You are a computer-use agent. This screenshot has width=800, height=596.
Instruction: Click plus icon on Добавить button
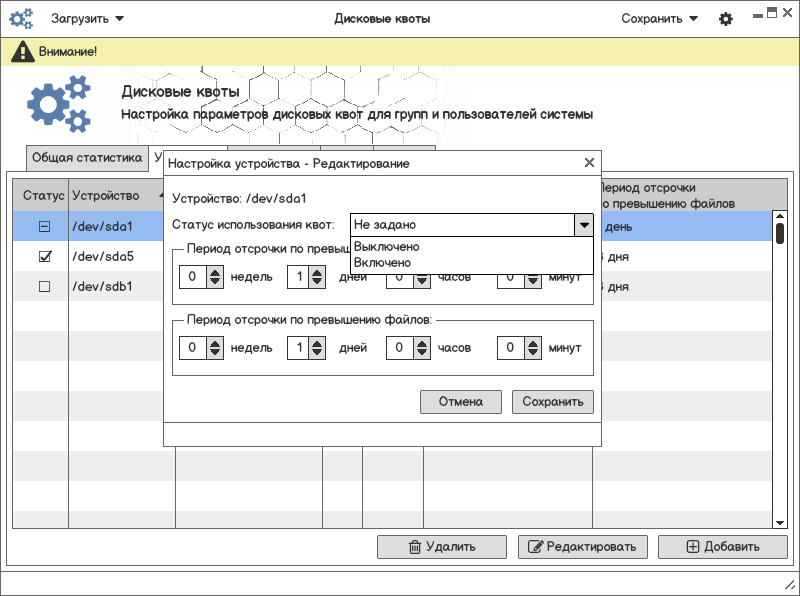693,547
